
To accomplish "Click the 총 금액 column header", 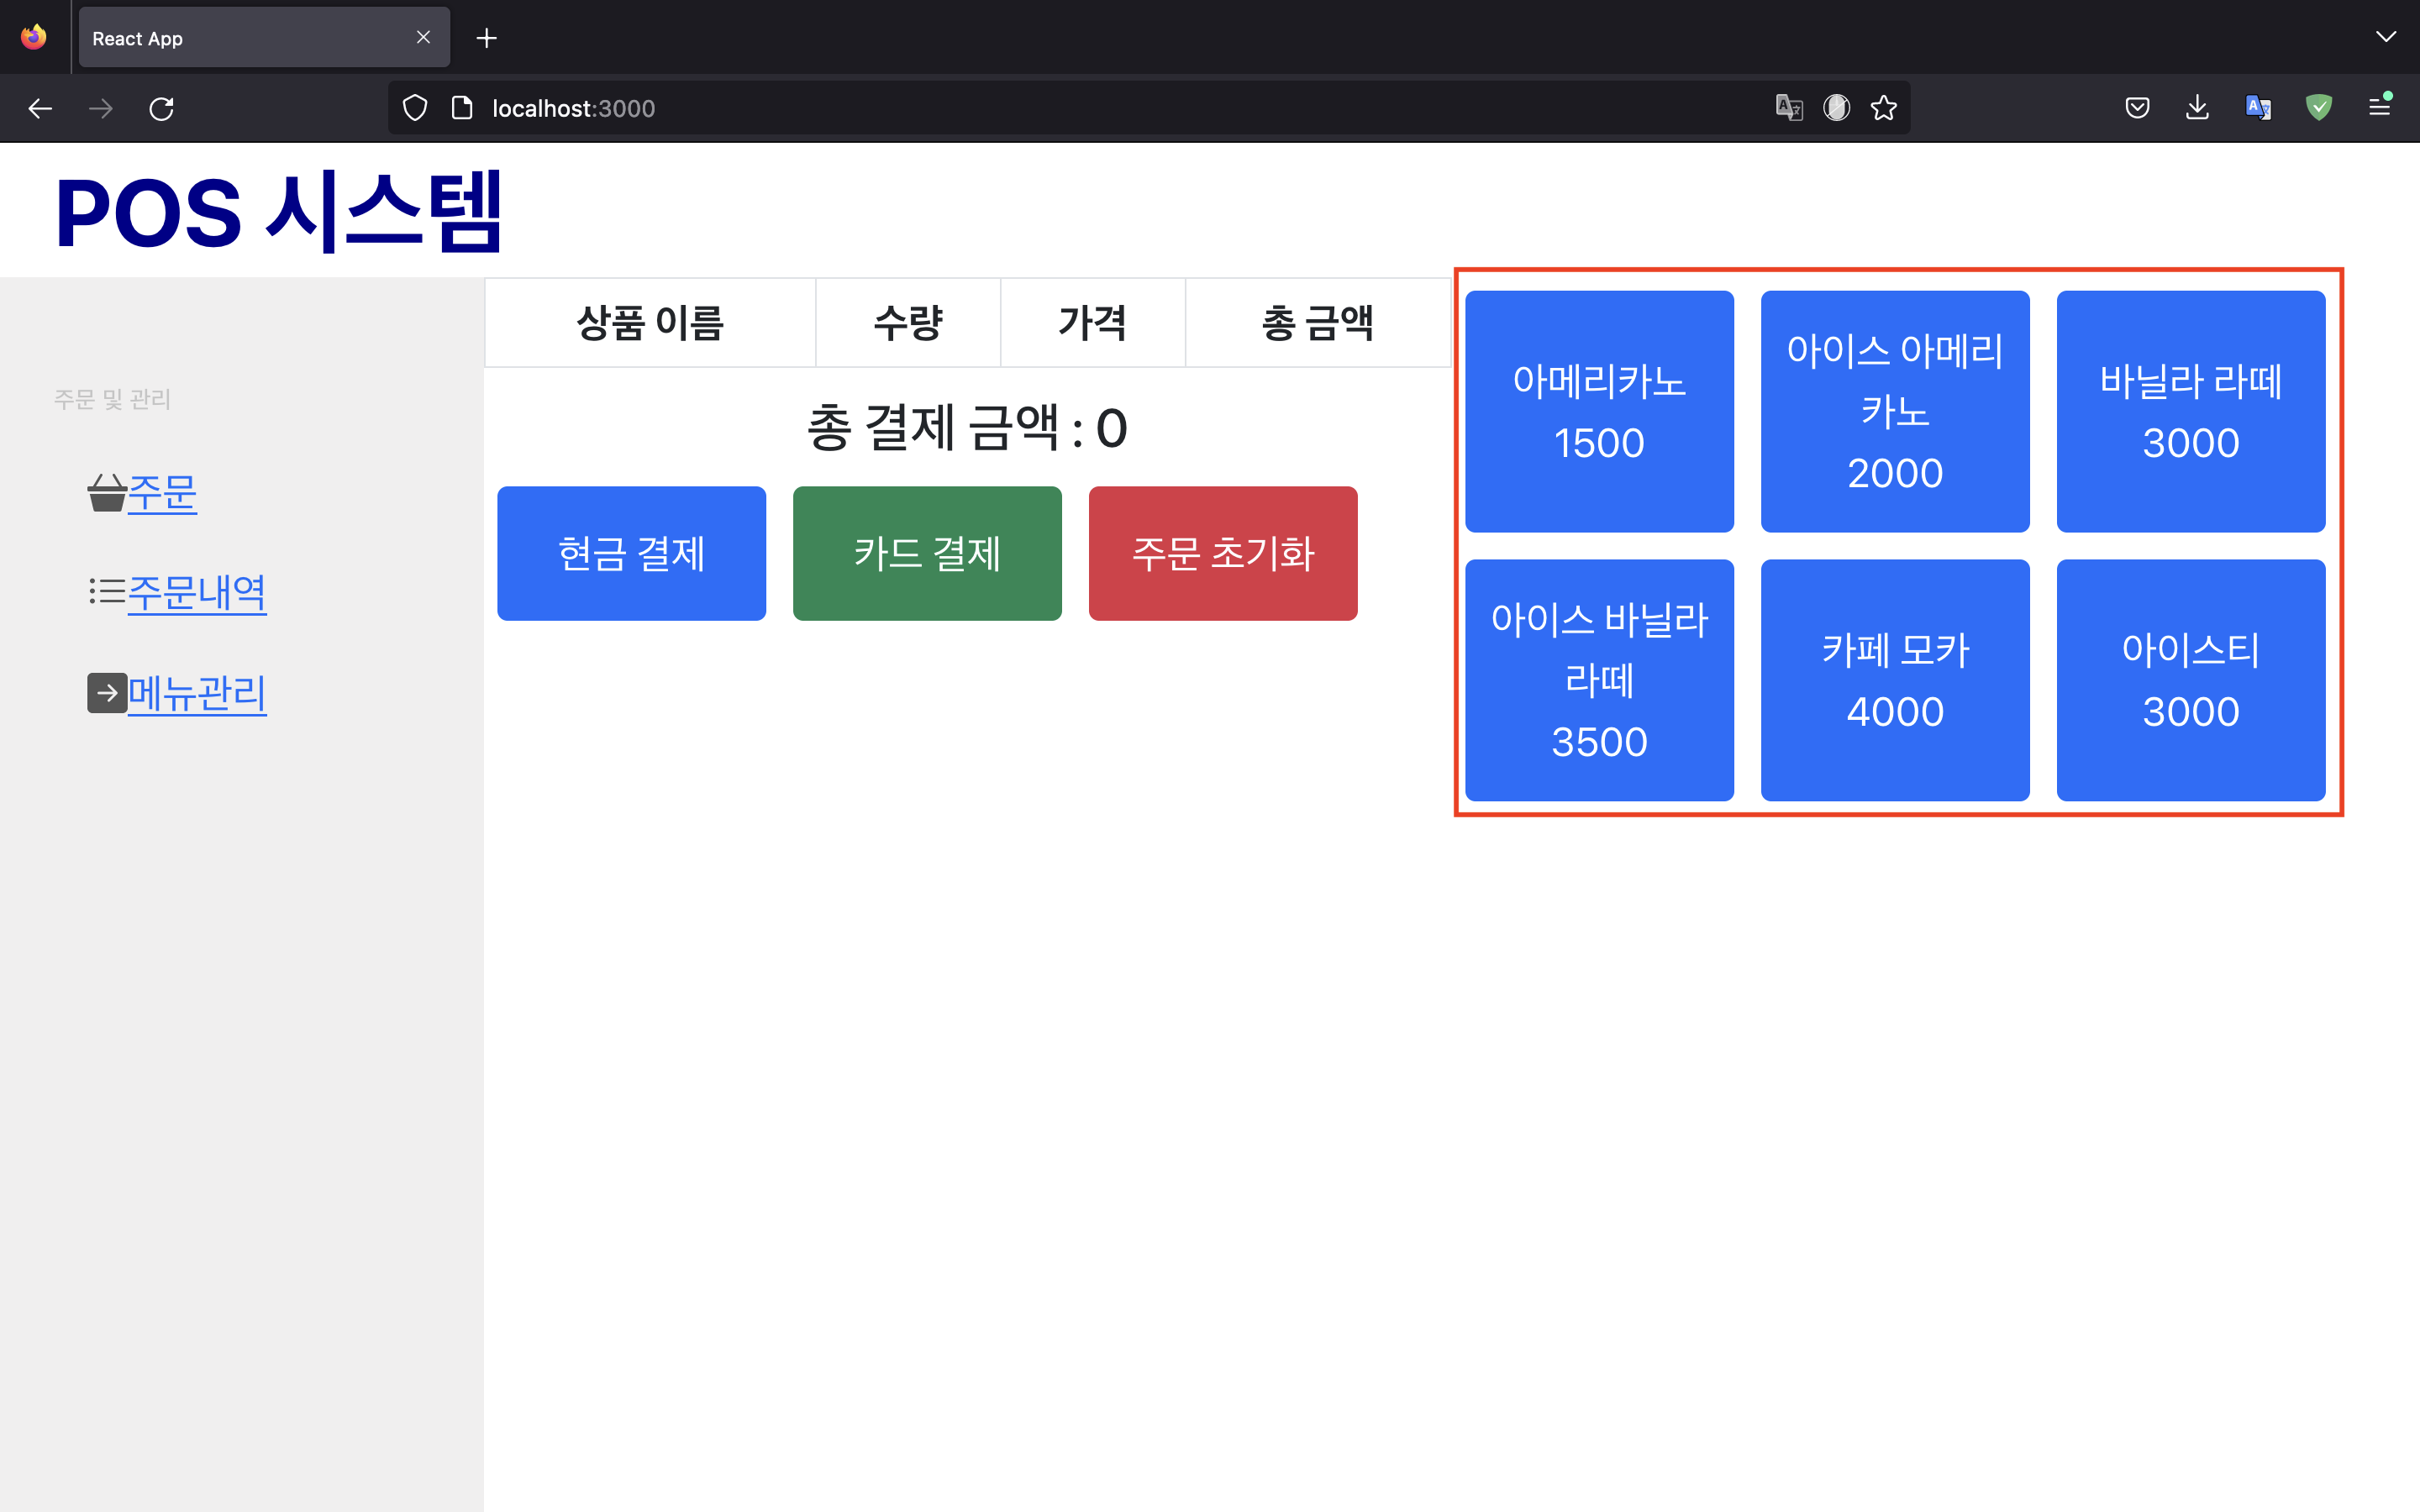I will click(1318, 323).
